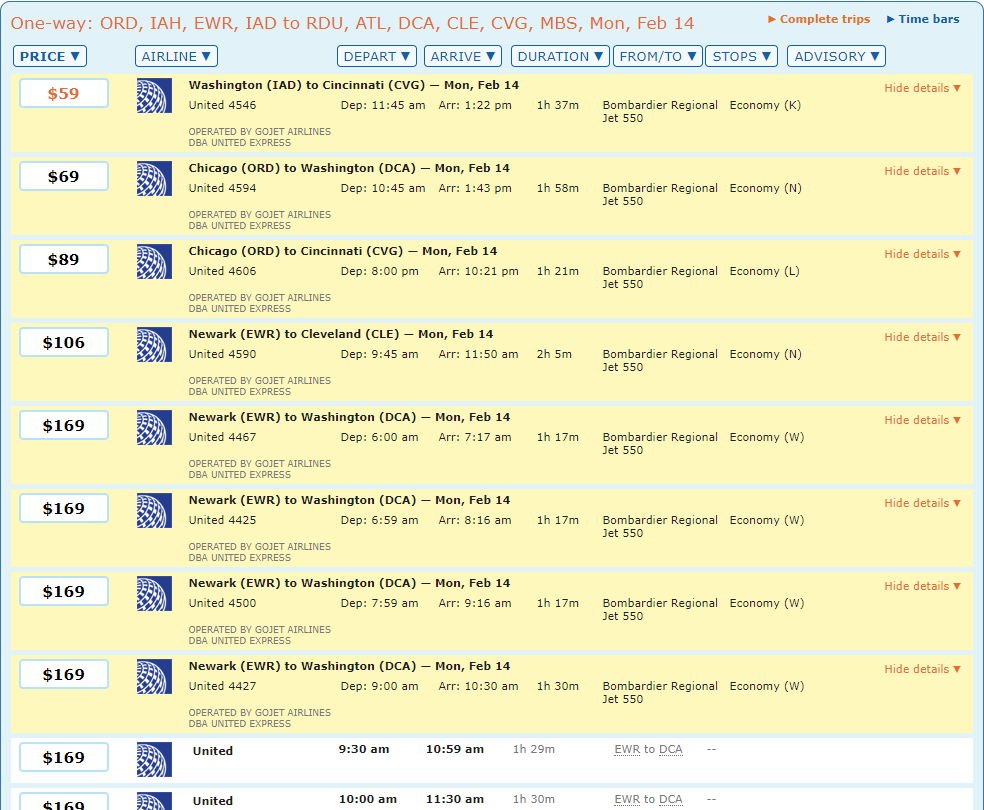Select the $59 fare button
This screenshot has width=984, height=810.
click(x=63, y=93)
